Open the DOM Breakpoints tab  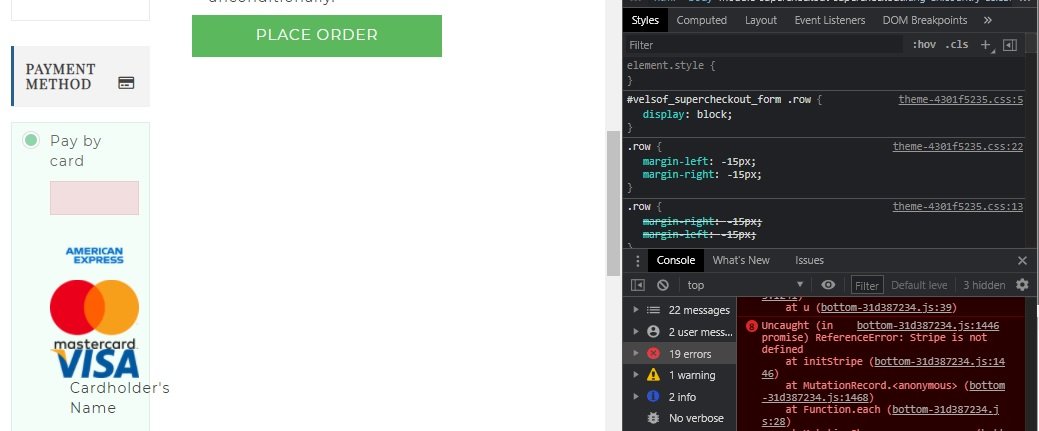pyautogui.click(x=924, y=21)
